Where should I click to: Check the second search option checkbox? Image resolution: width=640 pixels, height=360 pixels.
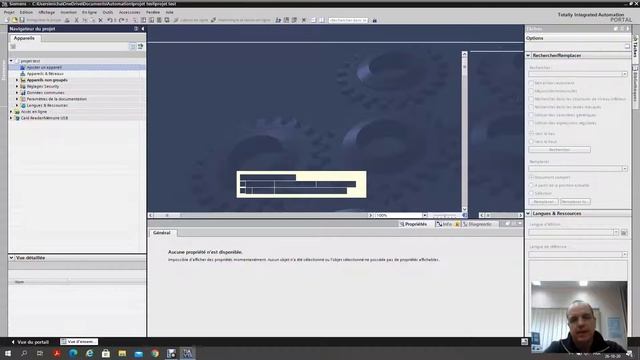(x=531, y=91)
